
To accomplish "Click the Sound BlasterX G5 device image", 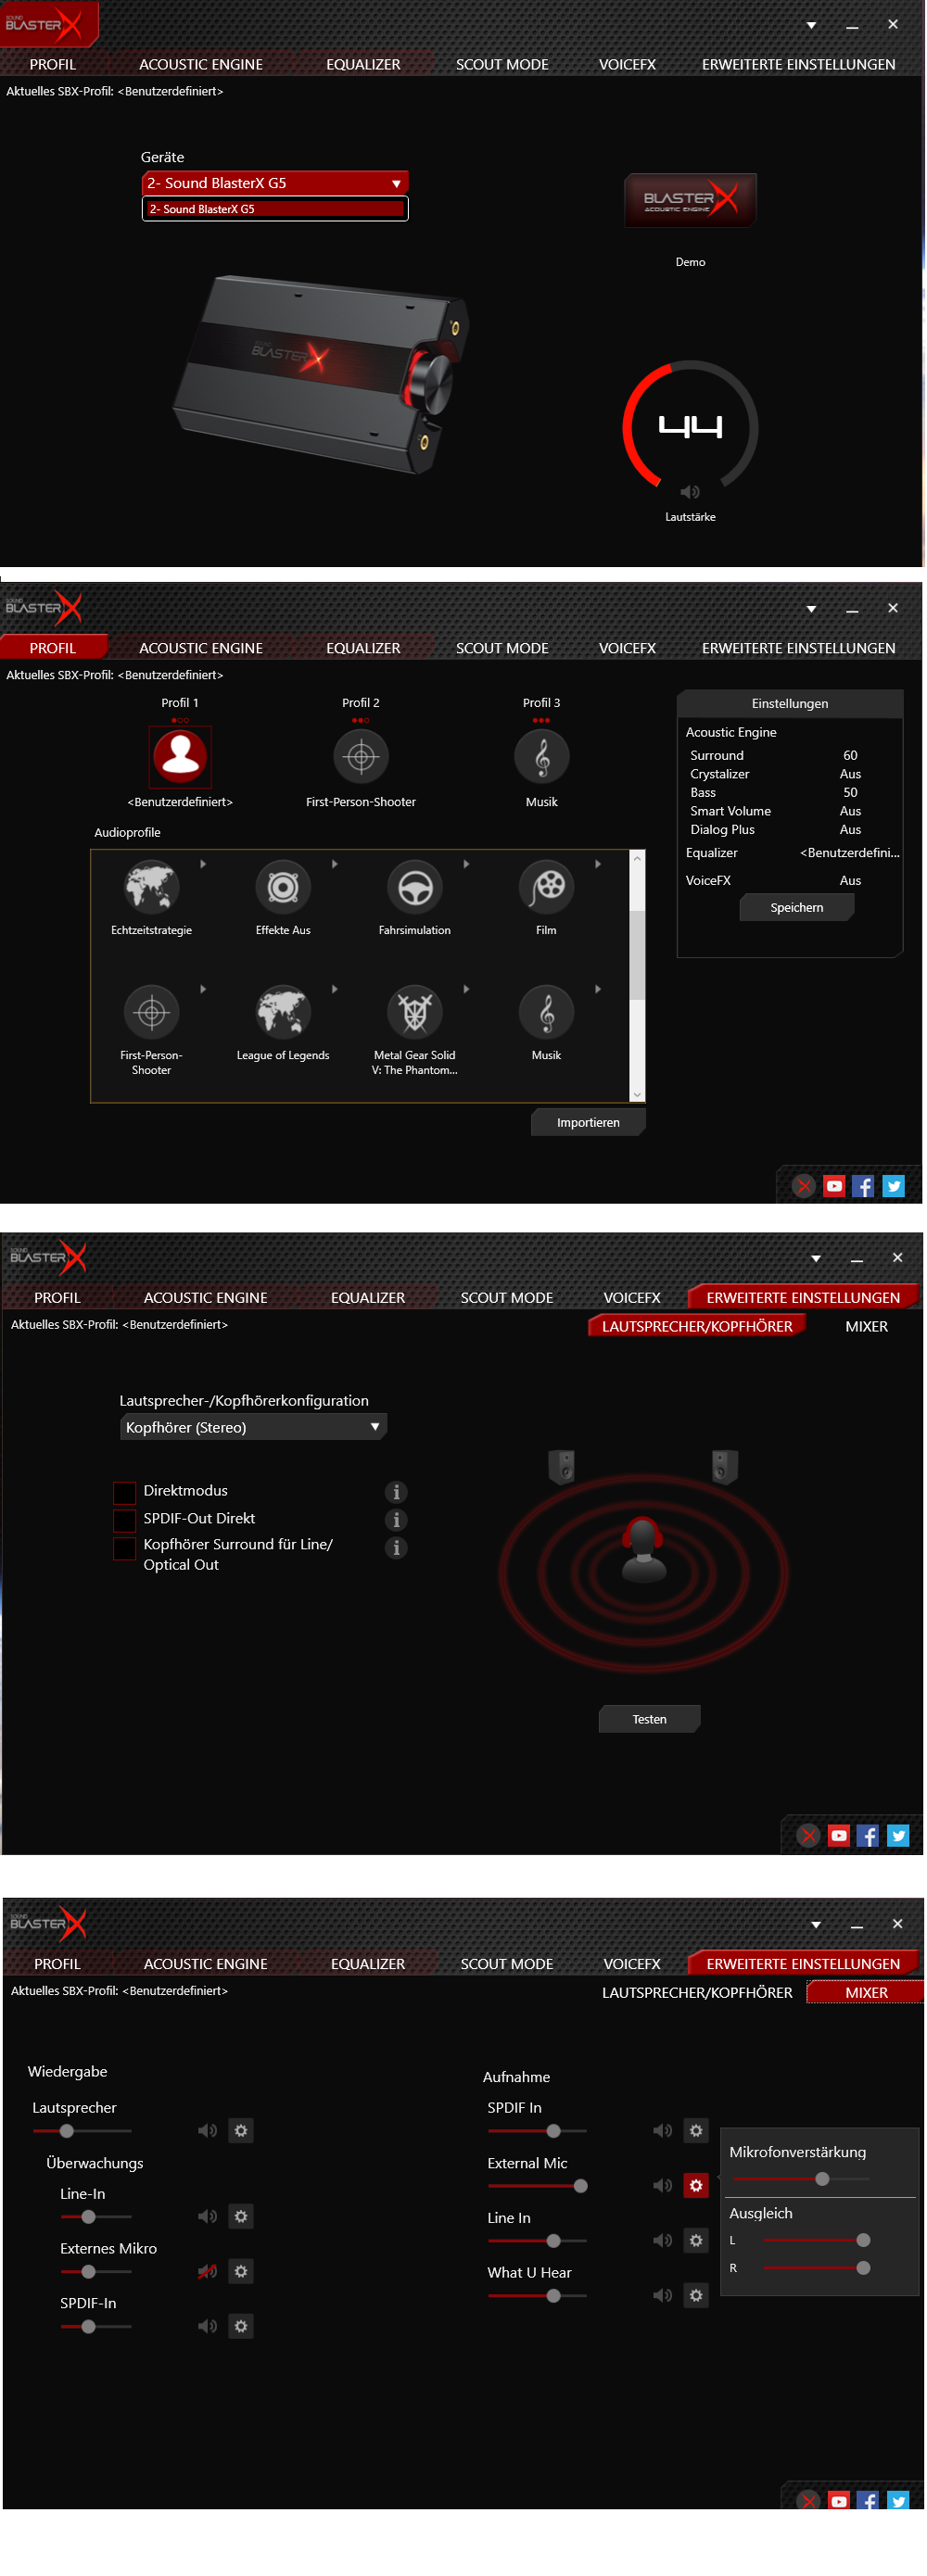I will tap(321, 373).
